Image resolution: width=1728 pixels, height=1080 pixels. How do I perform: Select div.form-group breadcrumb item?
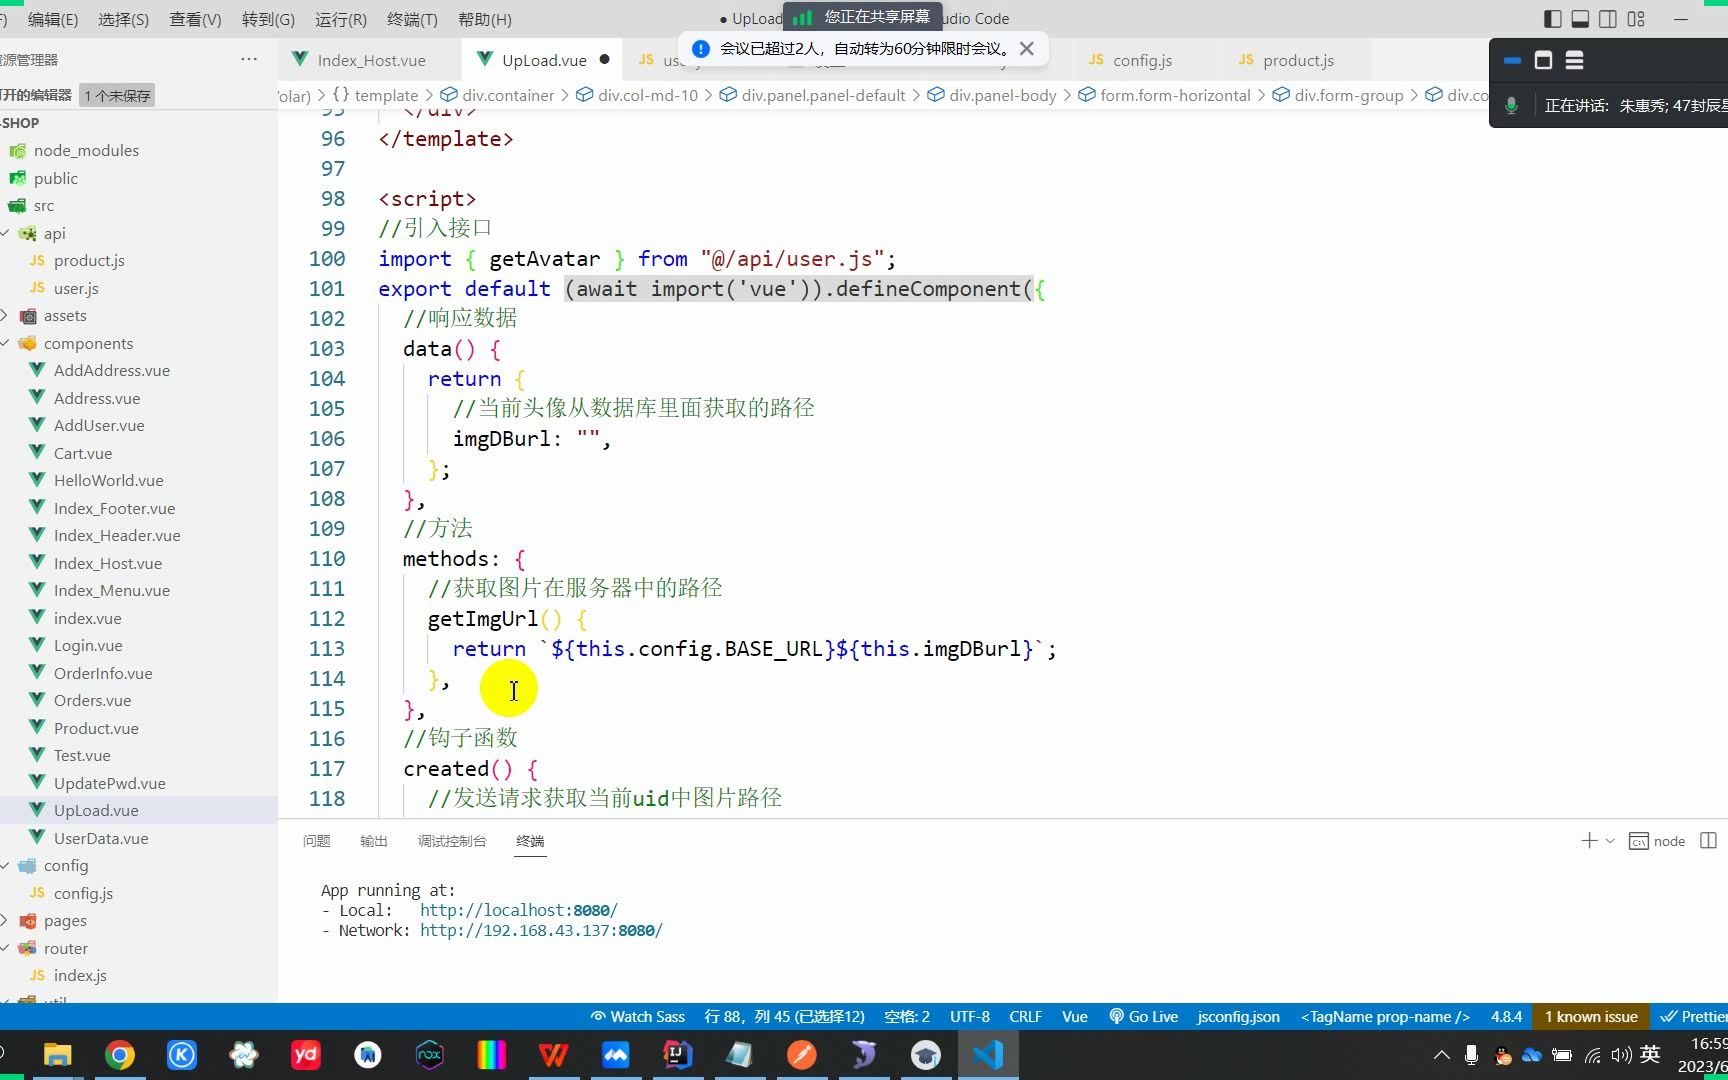[x=1348, y=95]
